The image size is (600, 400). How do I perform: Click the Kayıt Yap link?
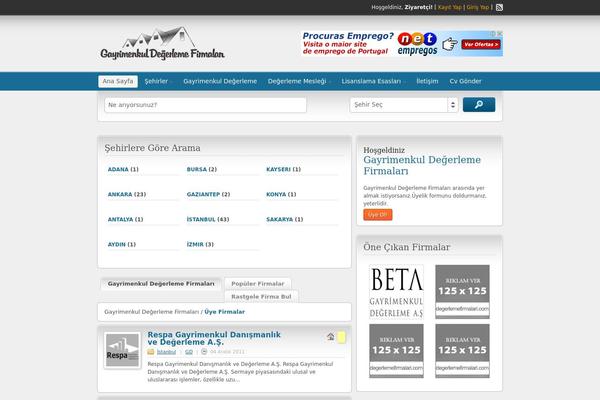coord(450,7)
